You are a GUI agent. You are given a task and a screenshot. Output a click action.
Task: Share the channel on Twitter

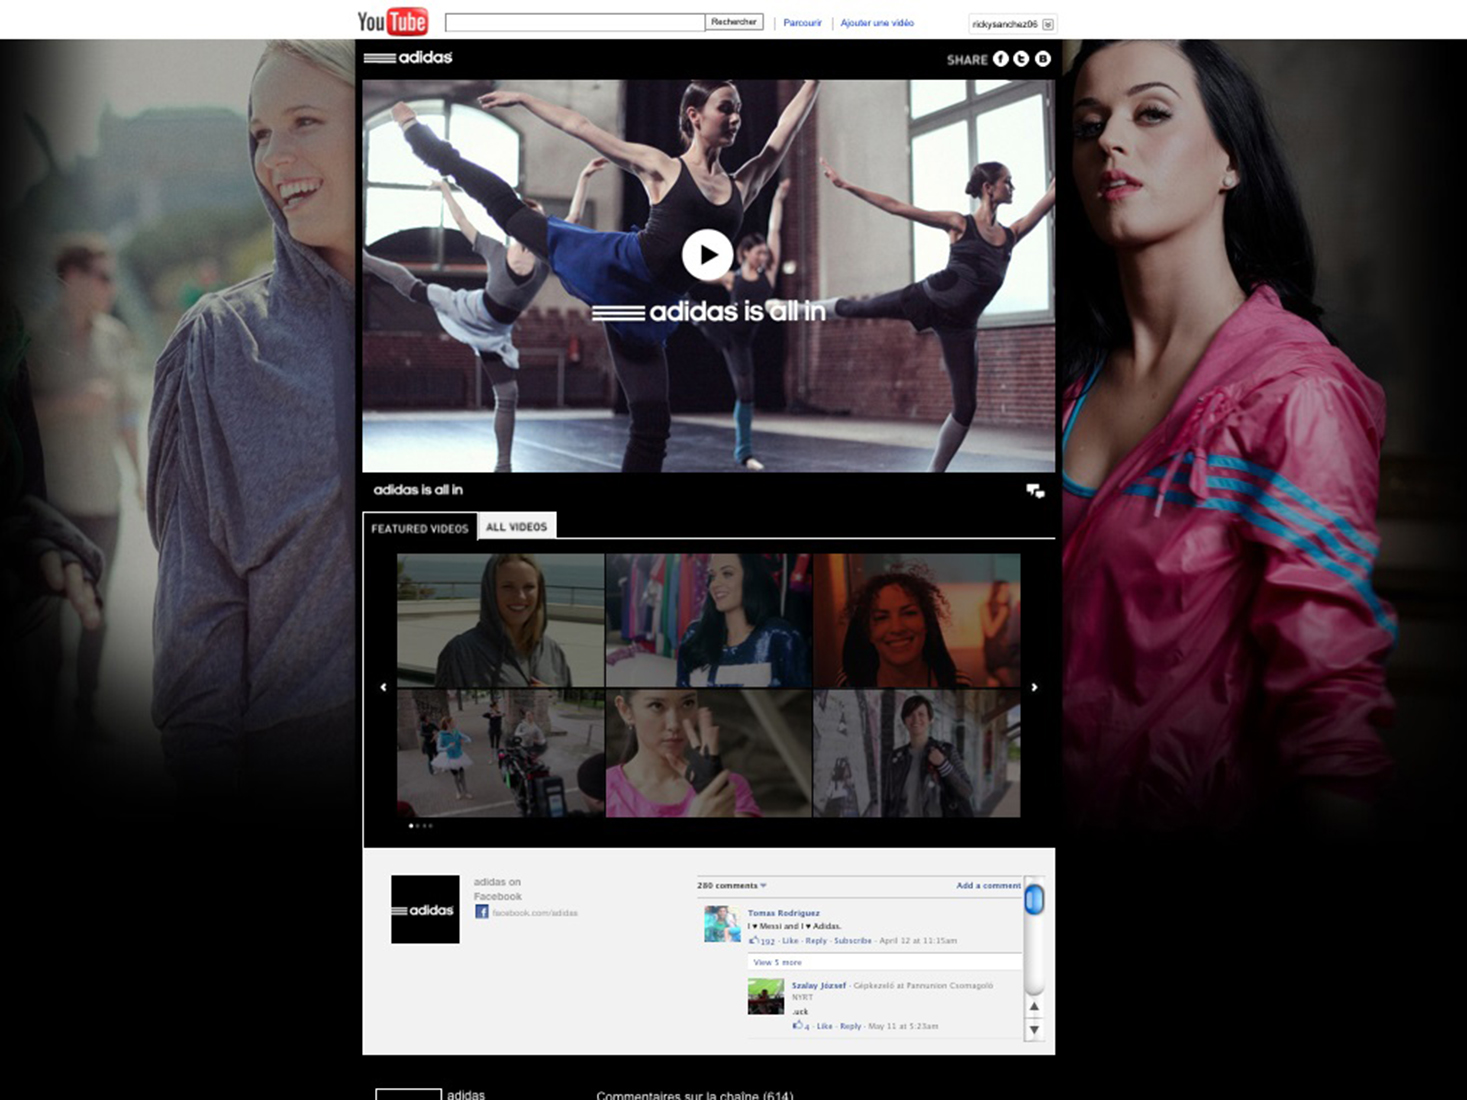click(1021, 59)
